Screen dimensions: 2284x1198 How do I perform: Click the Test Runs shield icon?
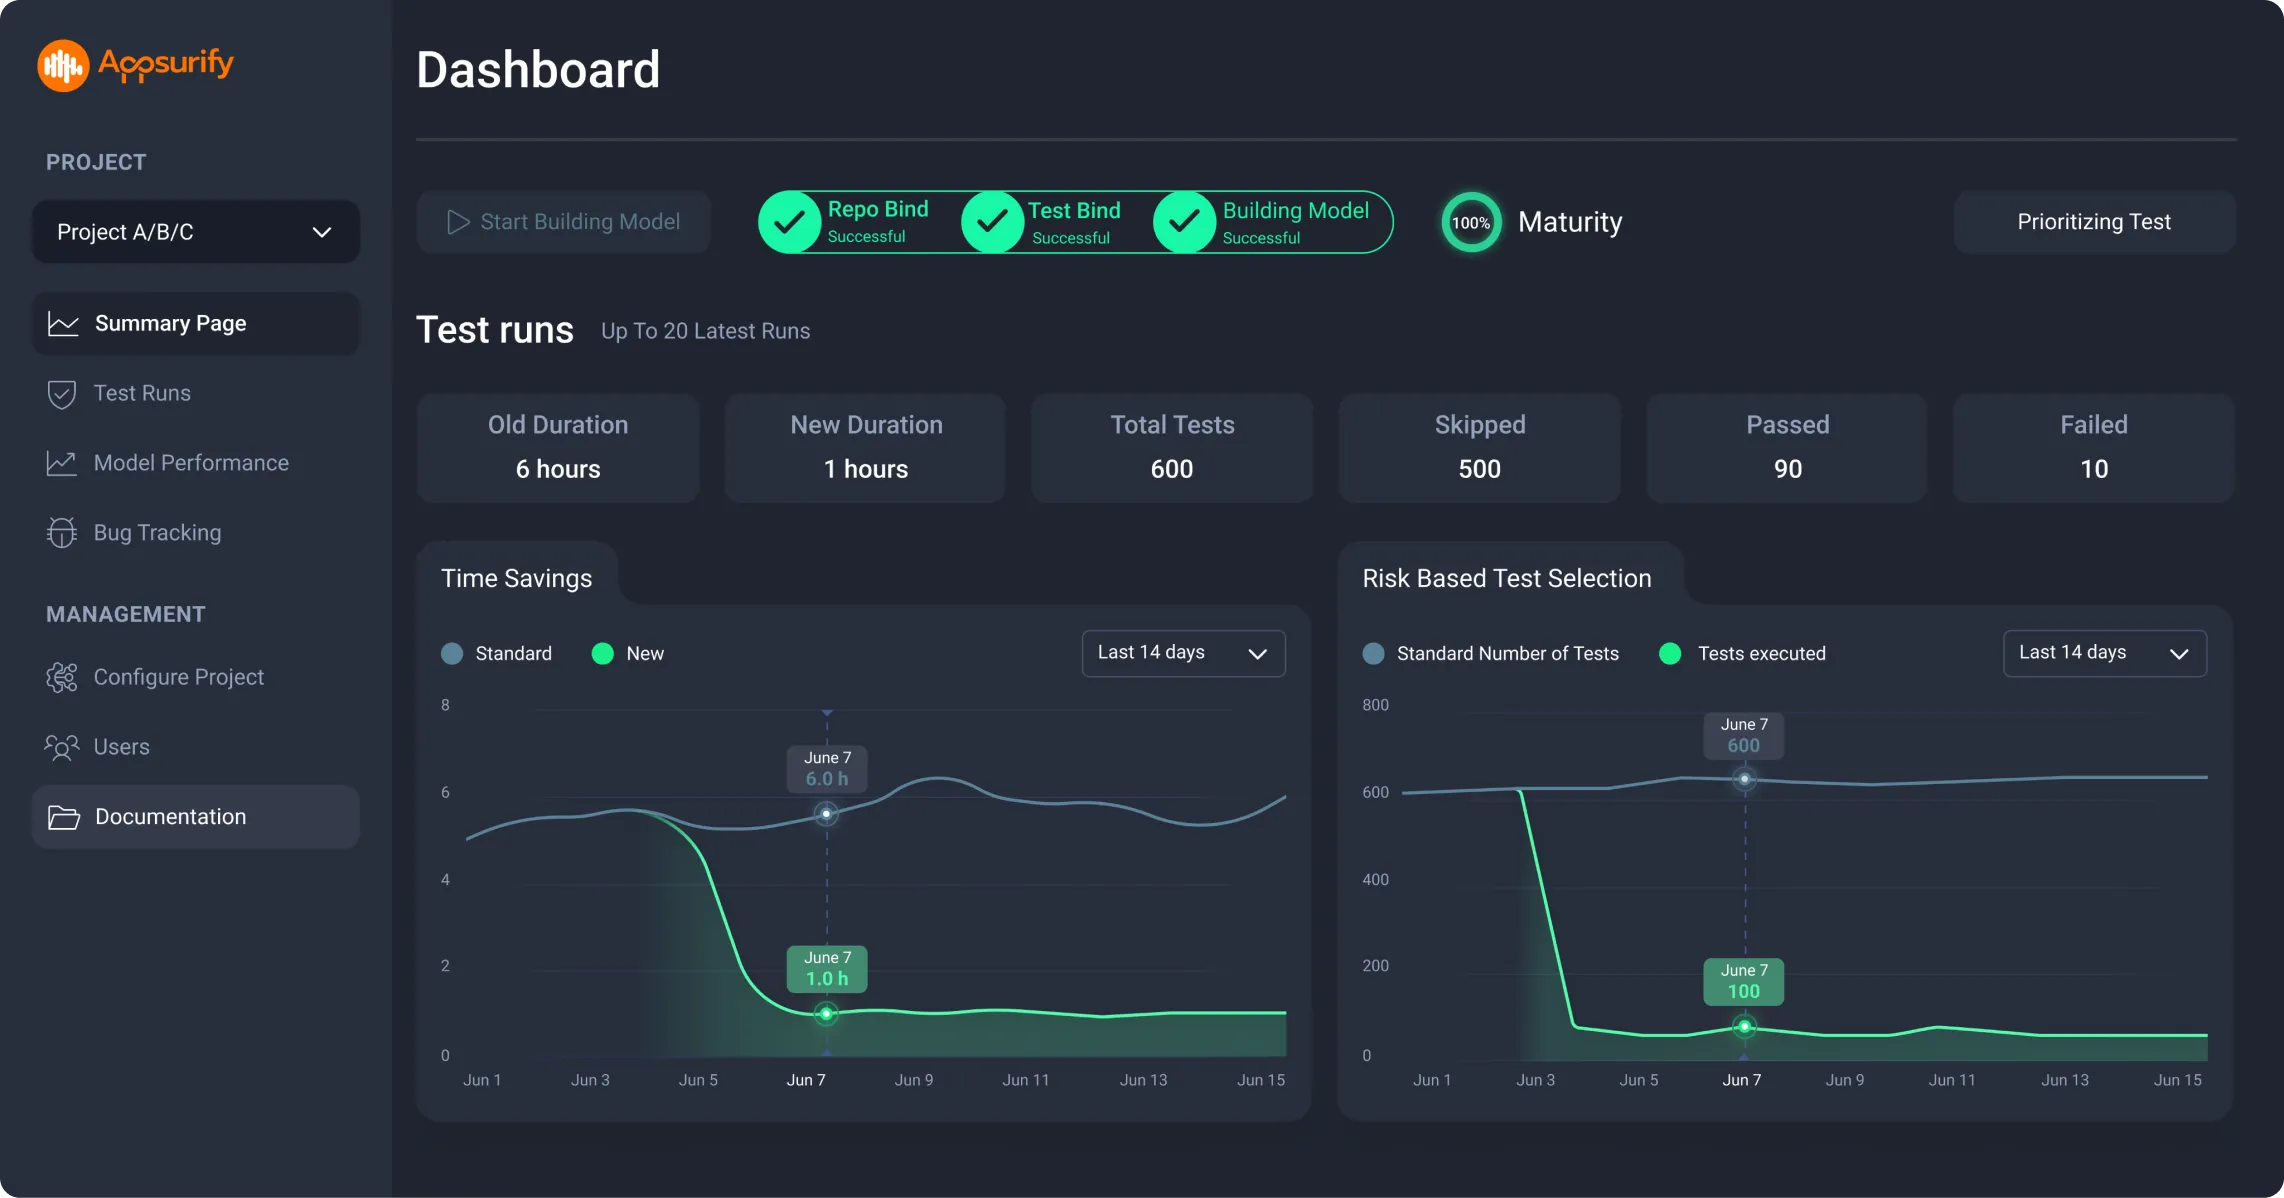[62, 393]
